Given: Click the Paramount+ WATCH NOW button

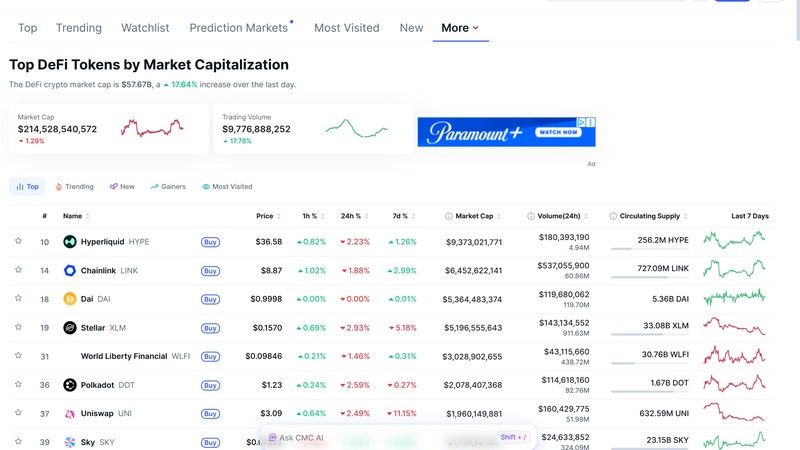Looking at the screenshot, I should point(558,132).
